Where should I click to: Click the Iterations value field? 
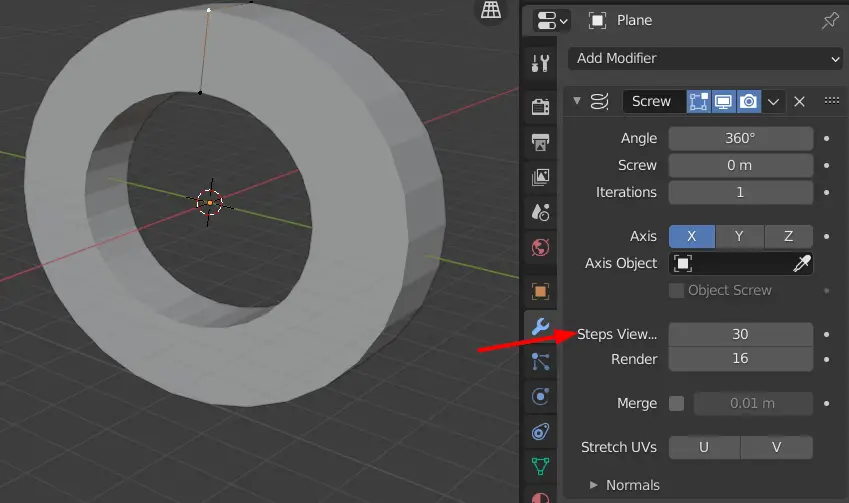click(740, 192)
